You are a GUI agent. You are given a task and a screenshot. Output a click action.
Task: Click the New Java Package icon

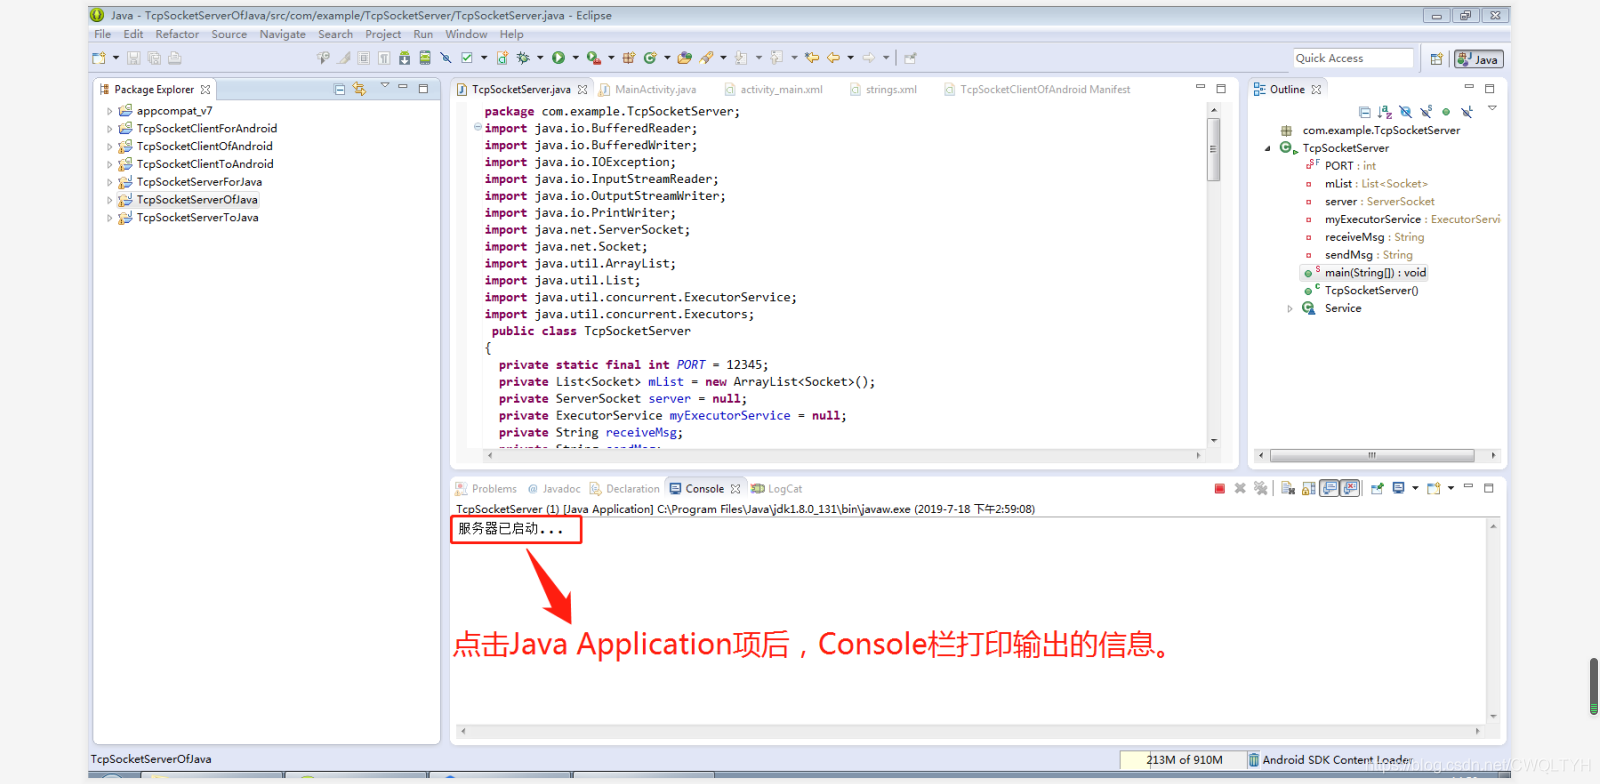(629, 58)
